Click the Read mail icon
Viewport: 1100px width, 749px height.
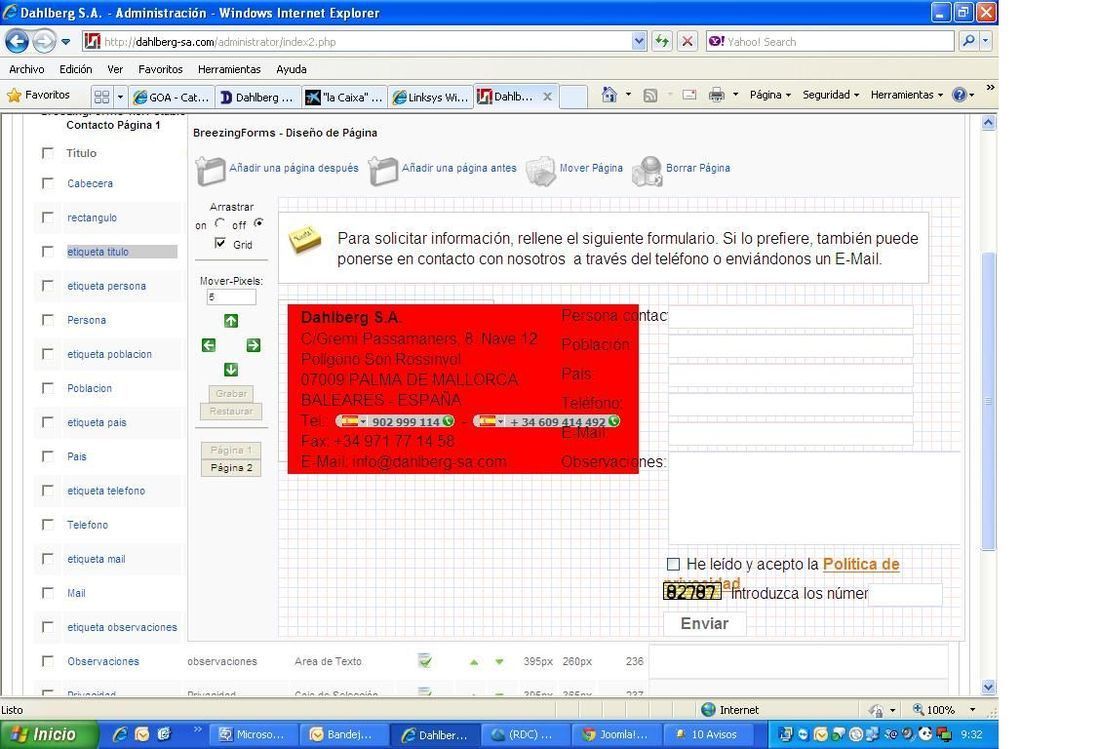pyautogui.click(x=690, y=95)
